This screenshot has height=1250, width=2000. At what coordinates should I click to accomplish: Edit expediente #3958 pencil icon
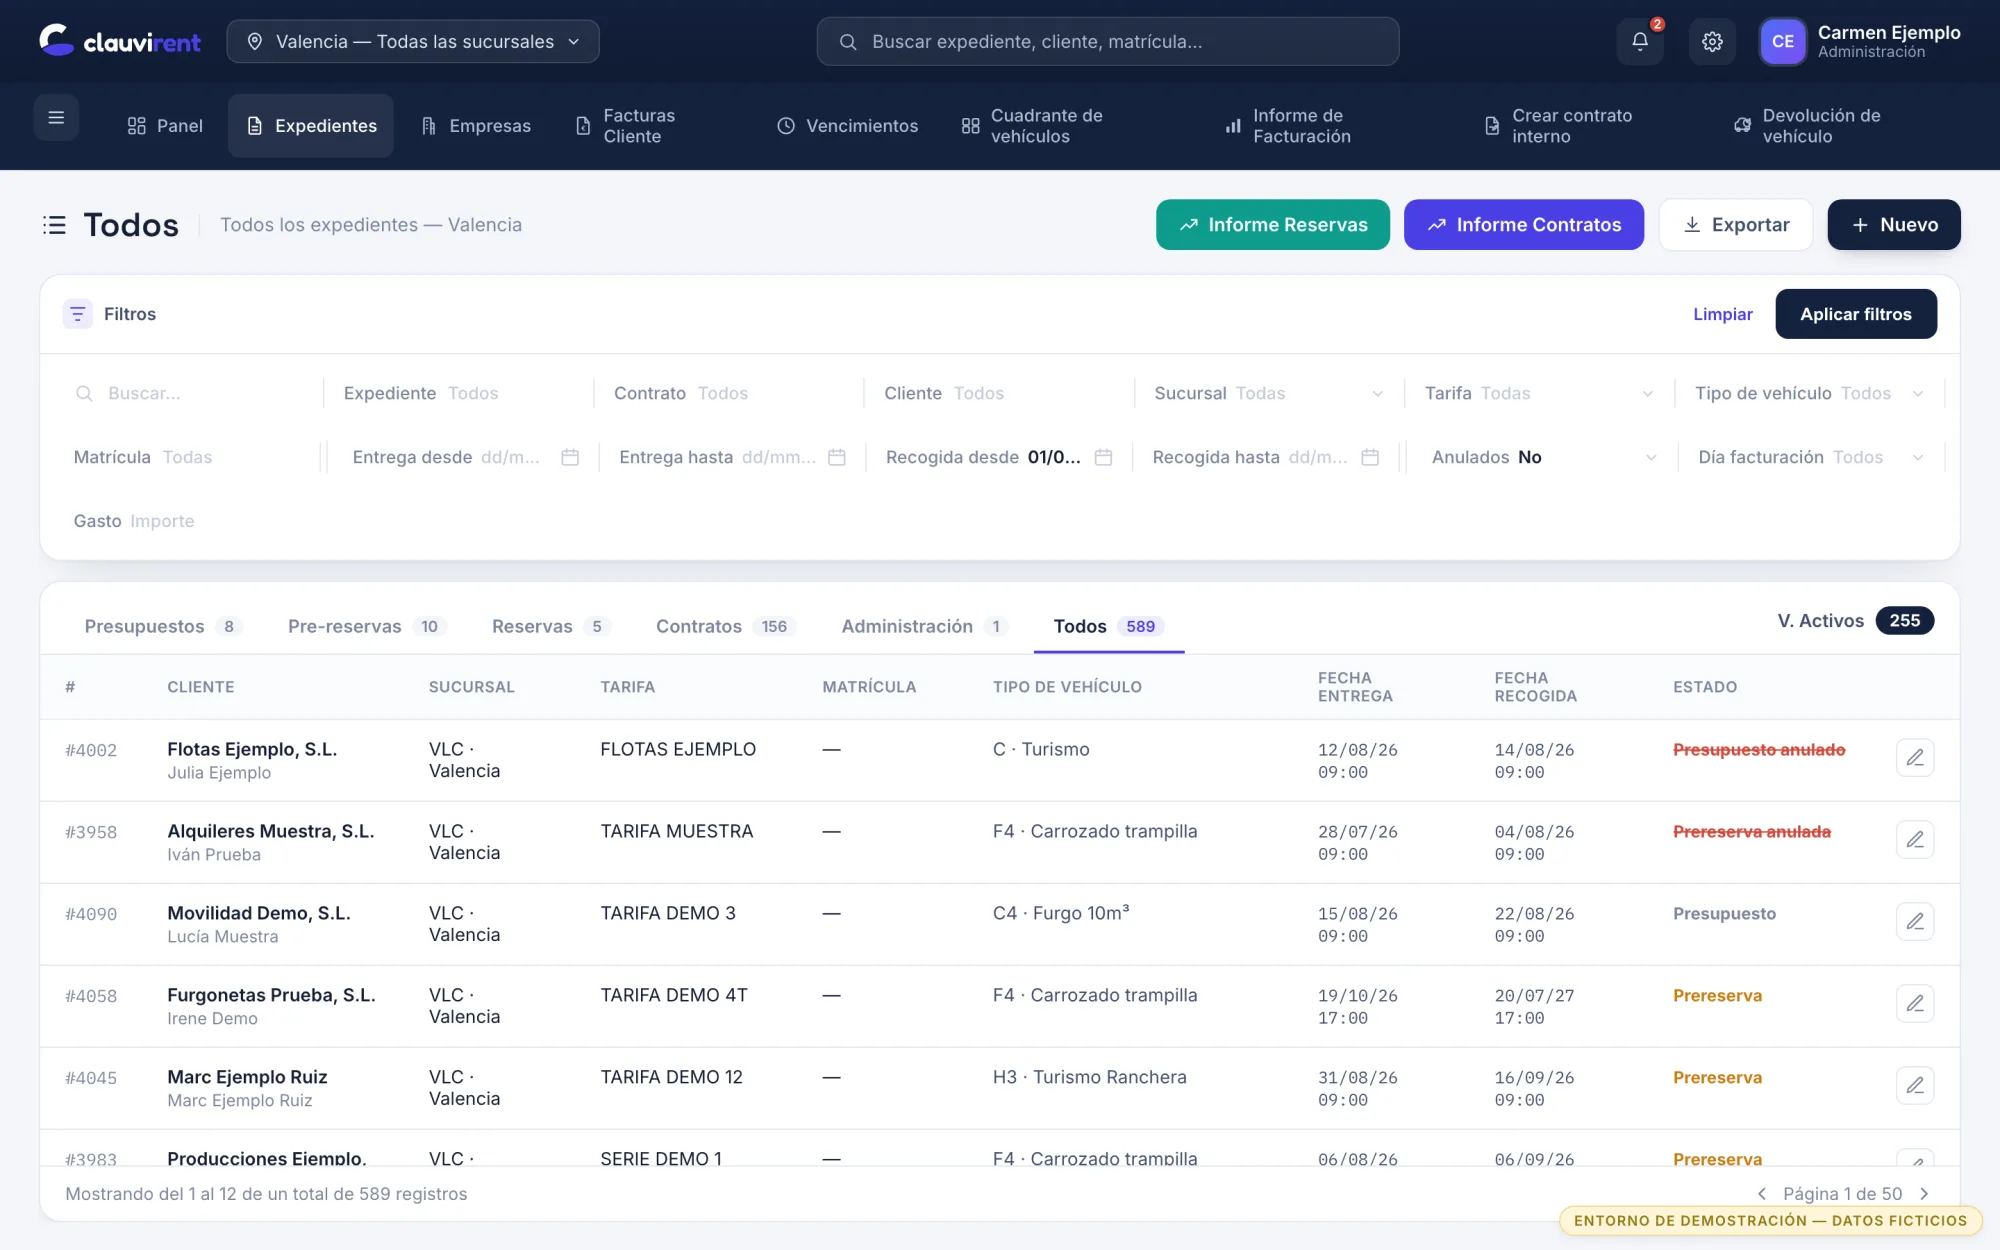1914,839
